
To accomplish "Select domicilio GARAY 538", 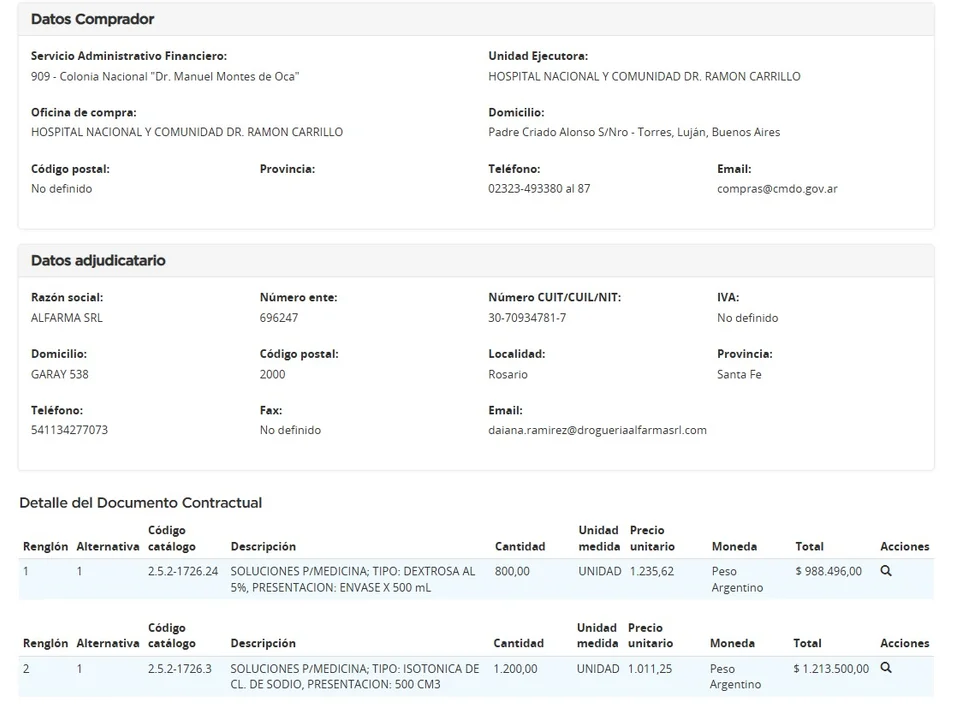I will pos(60,374).
